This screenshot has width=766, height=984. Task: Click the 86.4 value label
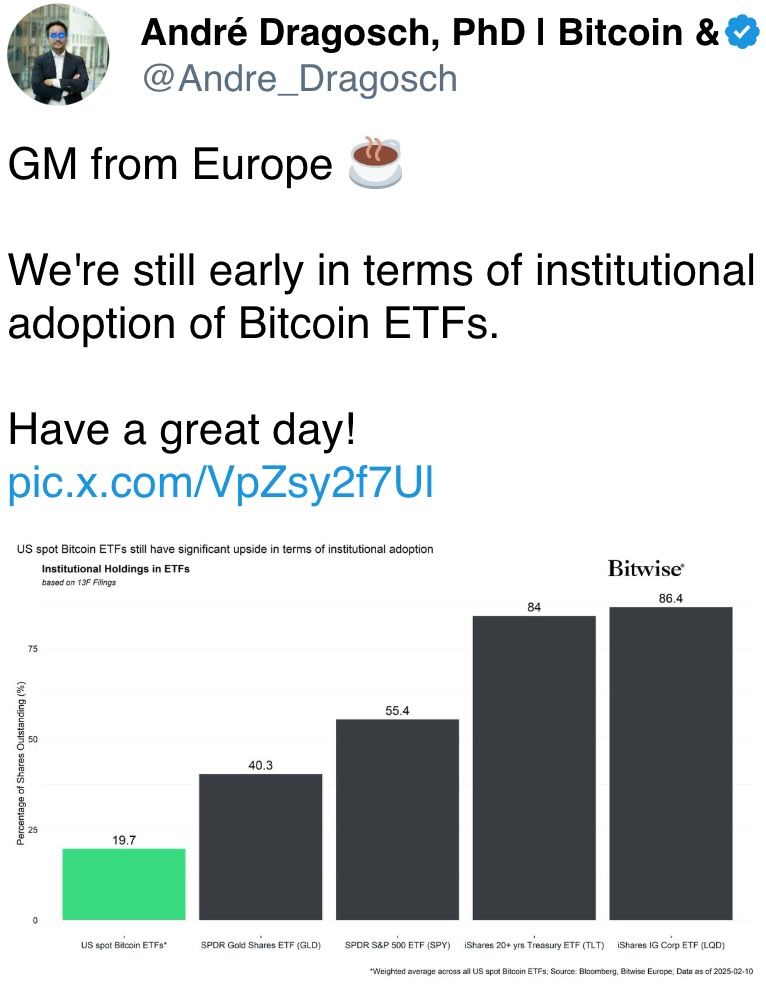(670, 598)
